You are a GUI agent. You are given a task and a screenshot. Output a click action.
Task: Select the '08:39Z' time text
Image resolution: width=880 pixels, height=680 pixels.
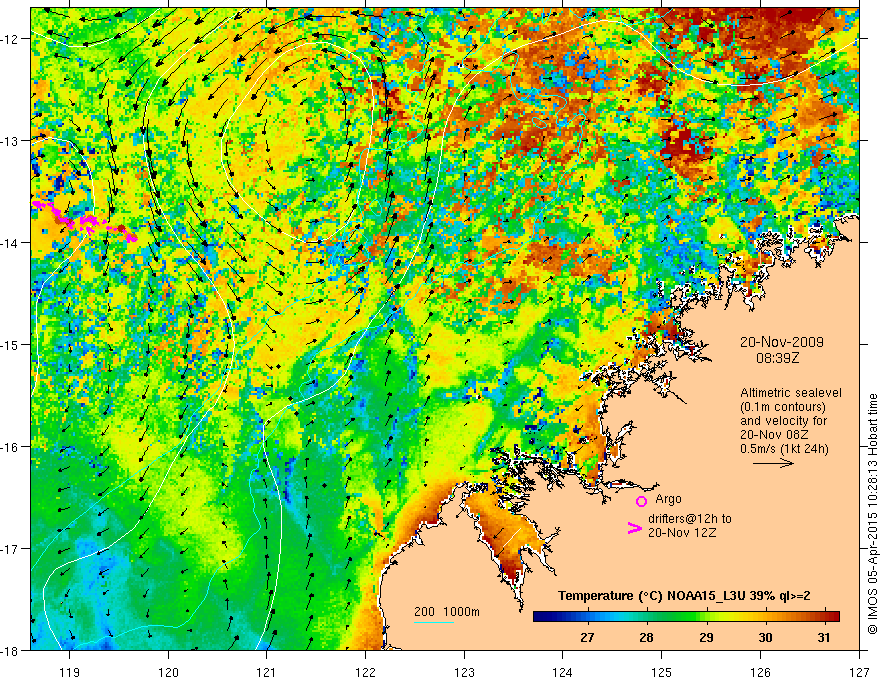777,357
